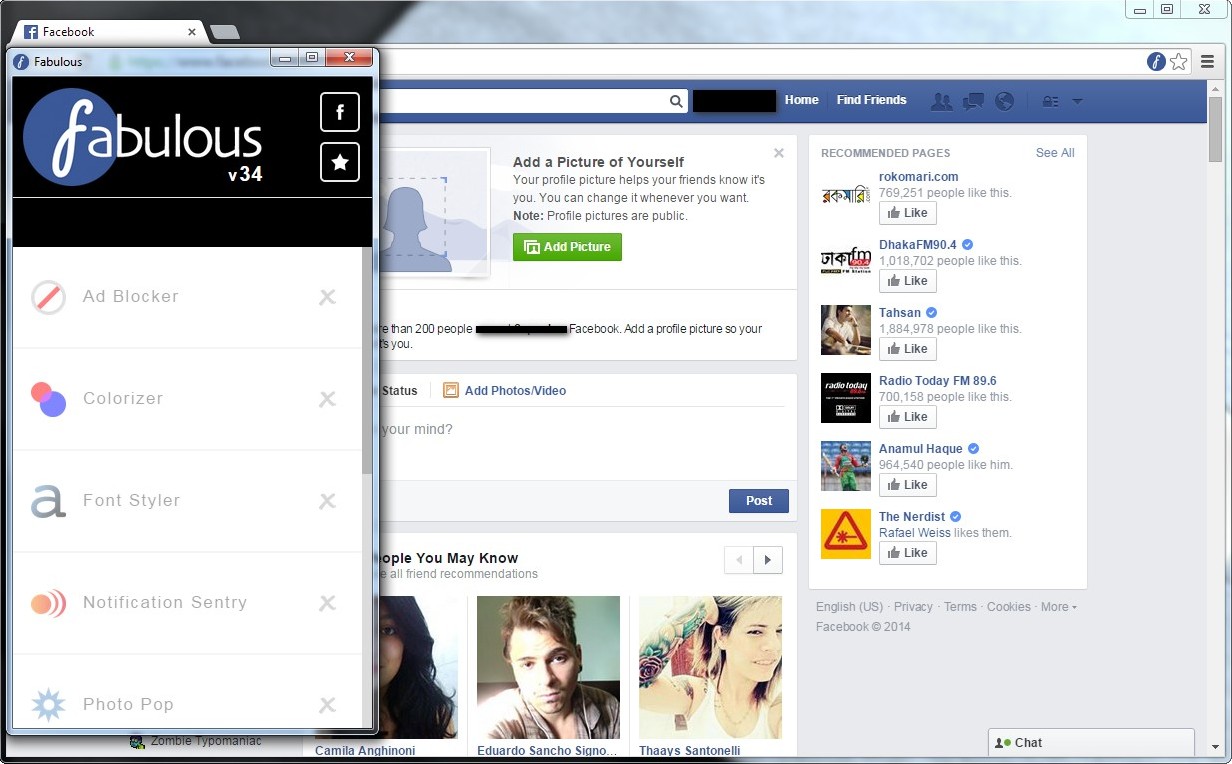The image size is (1232, 764).
Task: Open the Camila Anghinoni profile link
Action: tap(365, 751)
